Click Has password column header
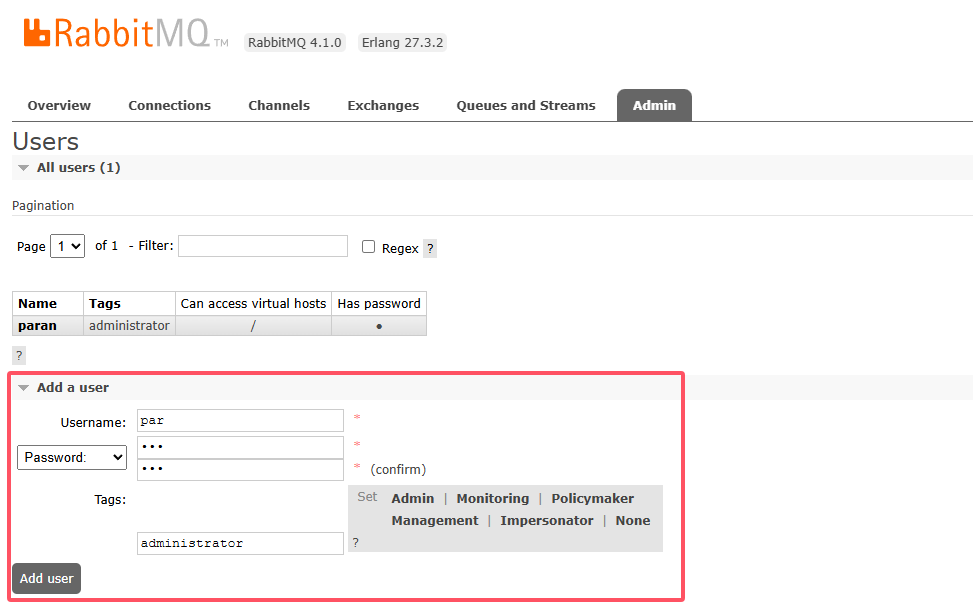The width and height of the screenshot is (973, 609). [379, 304]
